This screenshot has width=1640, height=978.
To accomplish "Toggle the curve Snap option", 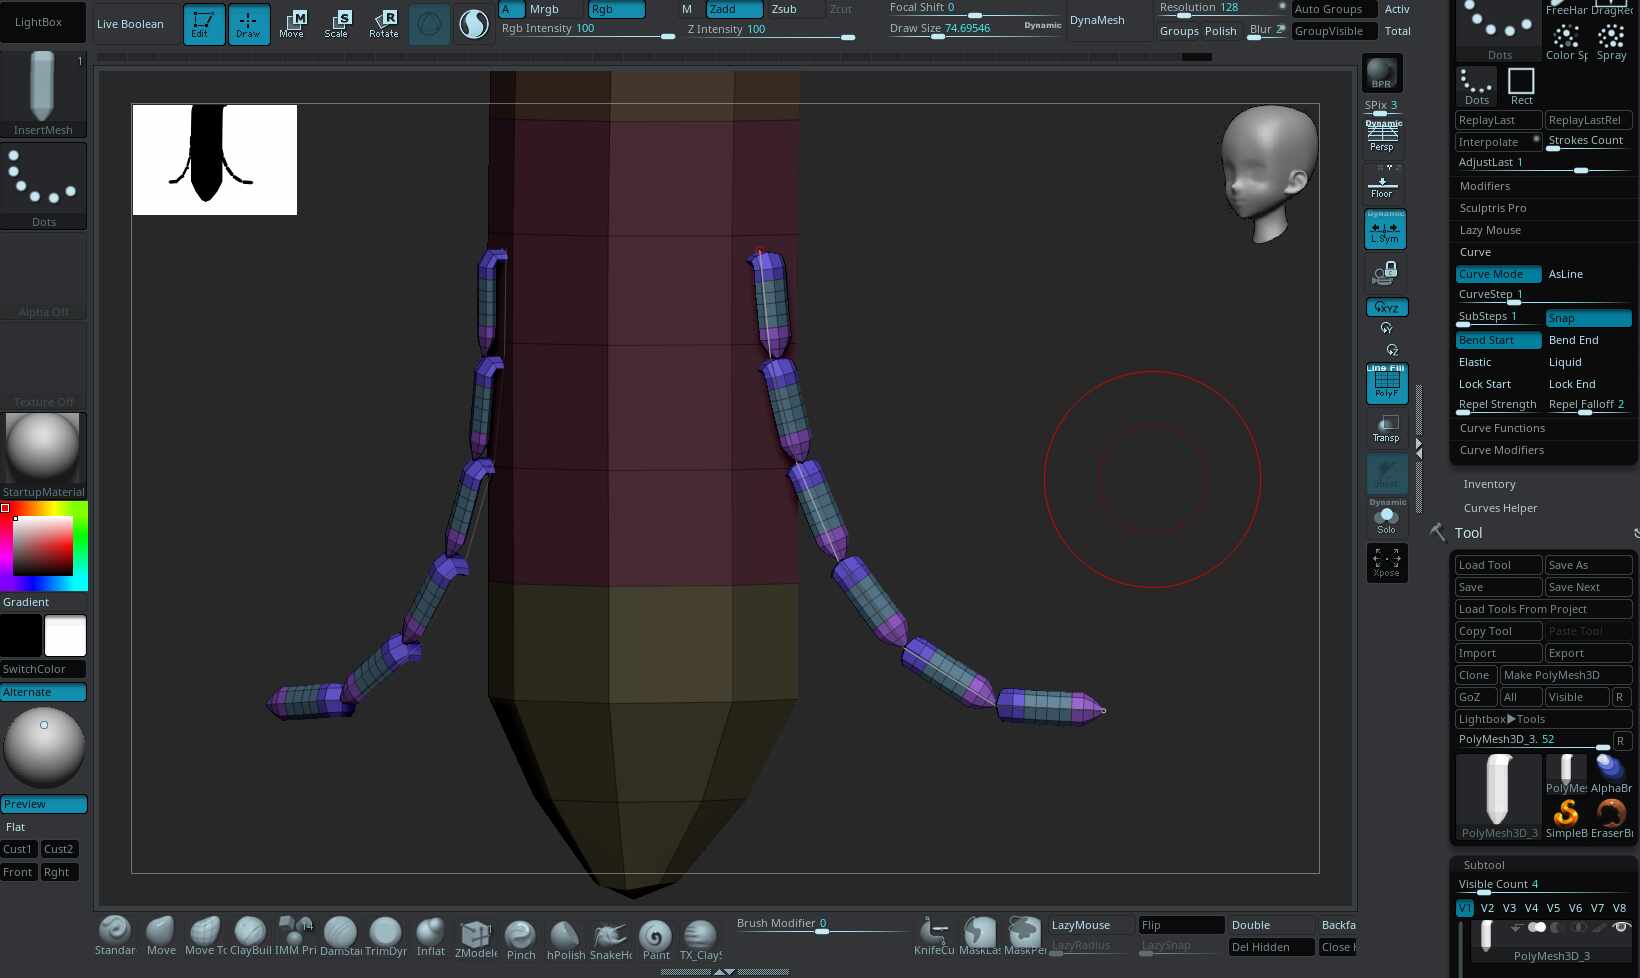I will click(1588, 318).
